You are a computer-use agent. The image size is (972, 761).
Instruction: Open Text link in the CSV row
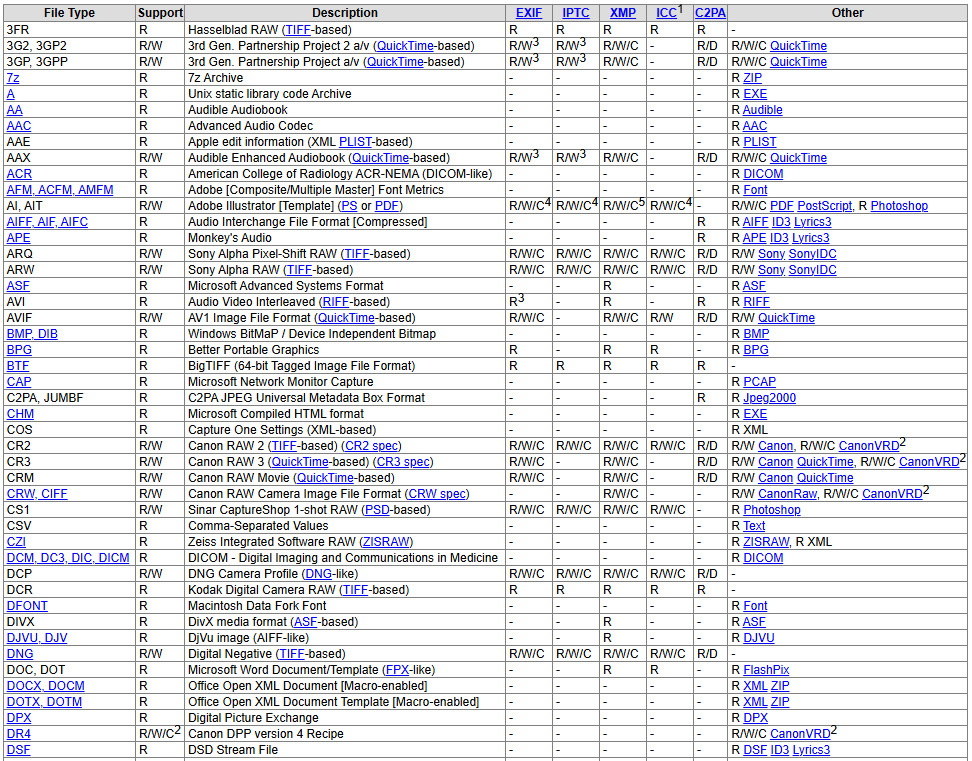pyautogui.click(x=754, y=526)
